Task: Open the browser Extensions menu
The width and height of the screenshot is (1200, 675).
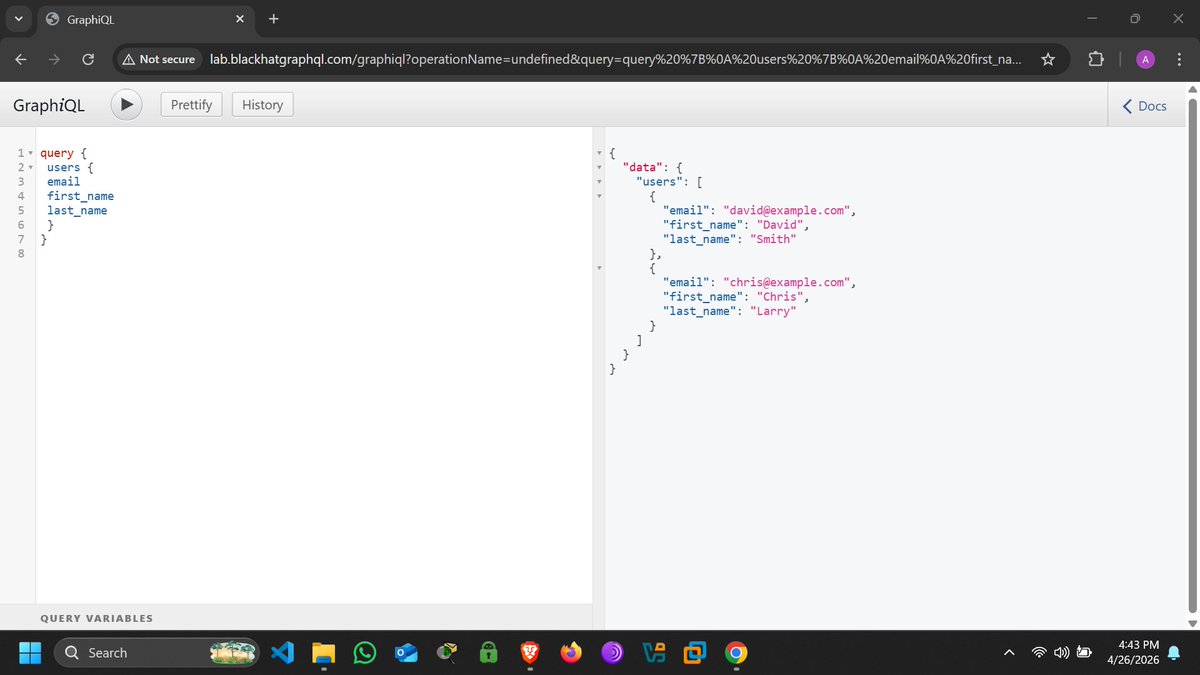Action: (x=1095, y=60)
